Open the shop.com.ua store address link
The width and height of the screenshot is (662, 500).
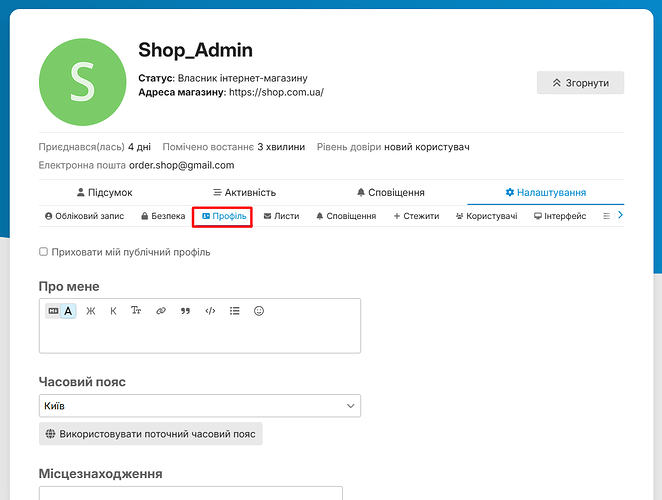click(x=276, y=92)
